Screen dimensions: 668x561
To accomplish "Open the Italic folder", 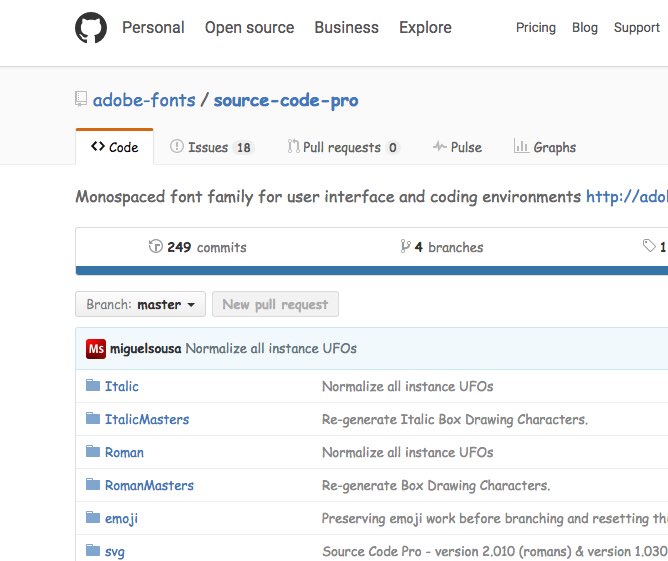I will (x=122, y=386).
